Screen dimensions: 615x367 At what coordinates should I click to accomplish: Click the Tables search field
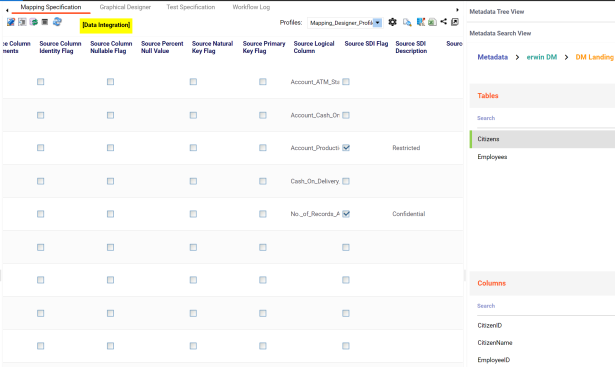pyautogui.click(x=546, y=118)
